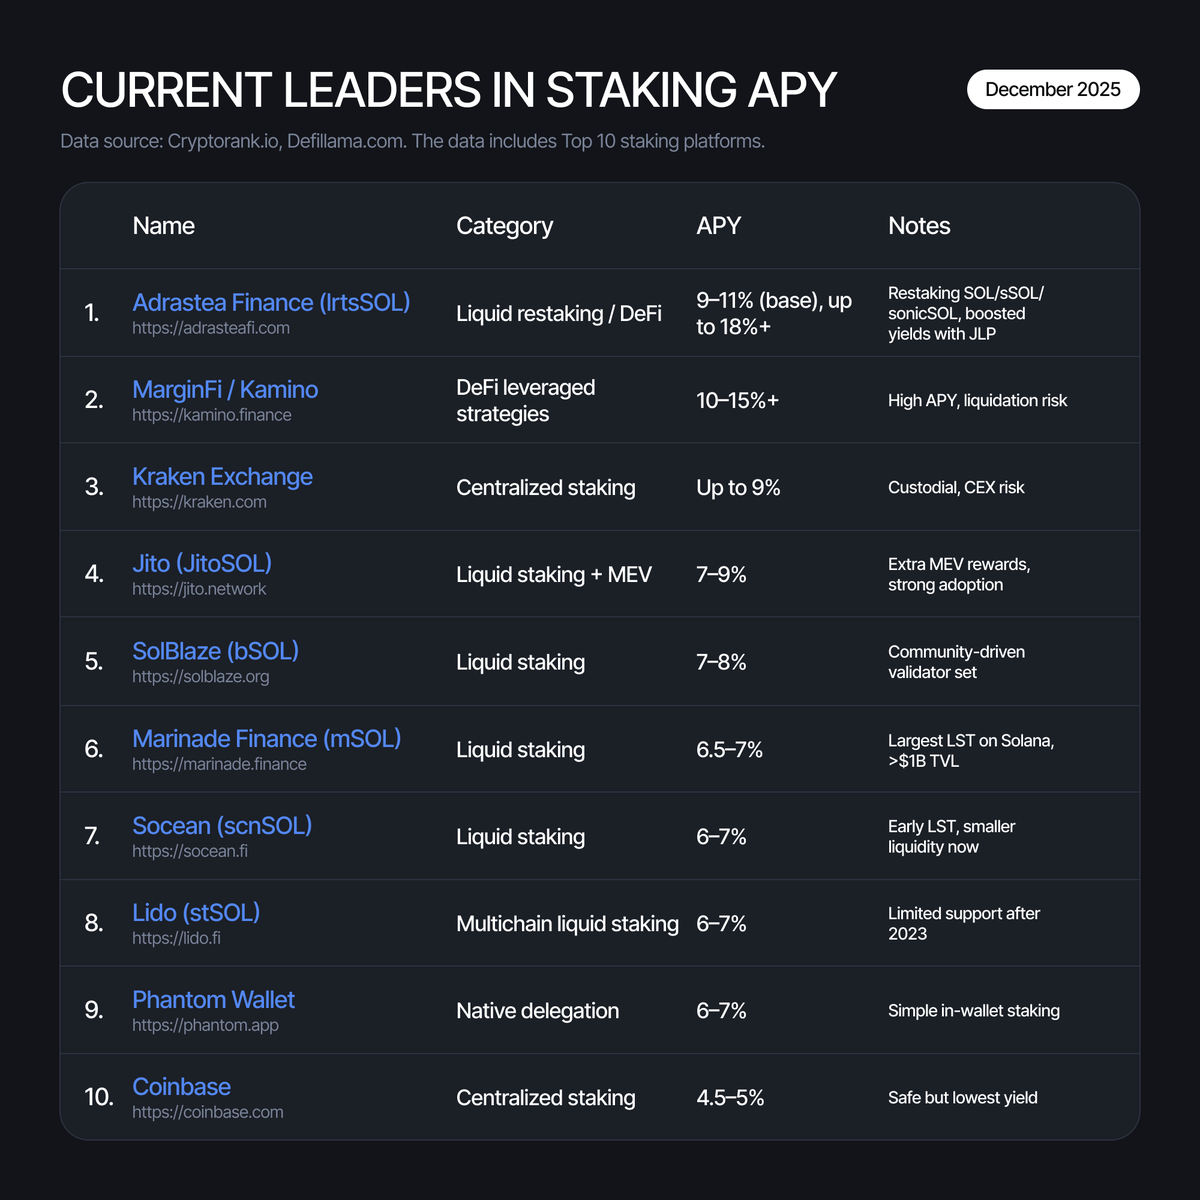Viewport: 1200px width, 1200px height.
Task: Click the 'Custodial, CEX risk' note
Action: tap(956, 487)
